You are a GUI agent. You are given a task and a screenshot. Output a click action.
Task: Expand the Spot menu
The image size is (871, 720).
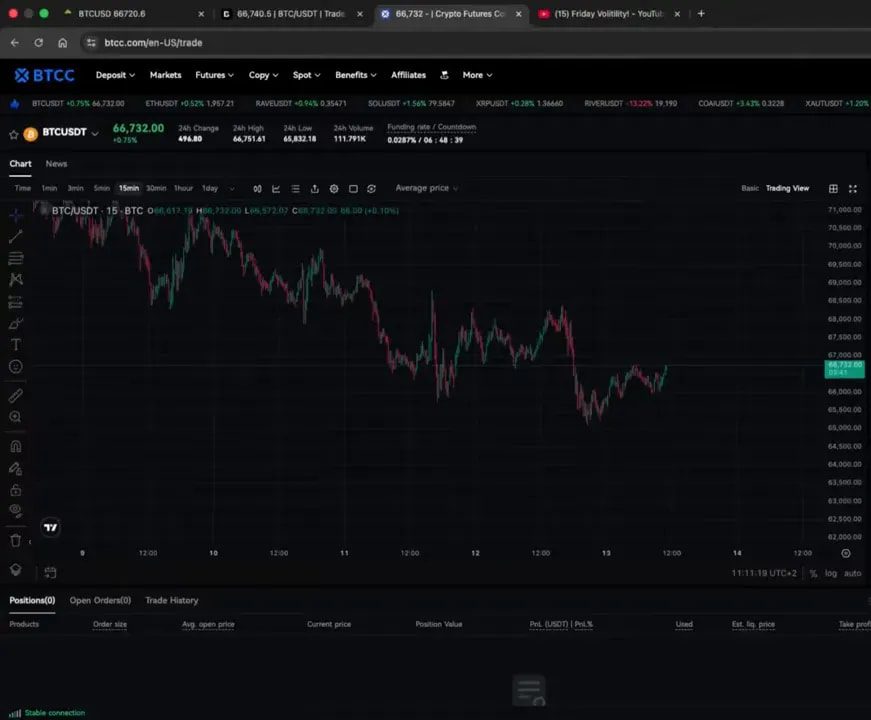click(307, 75)
